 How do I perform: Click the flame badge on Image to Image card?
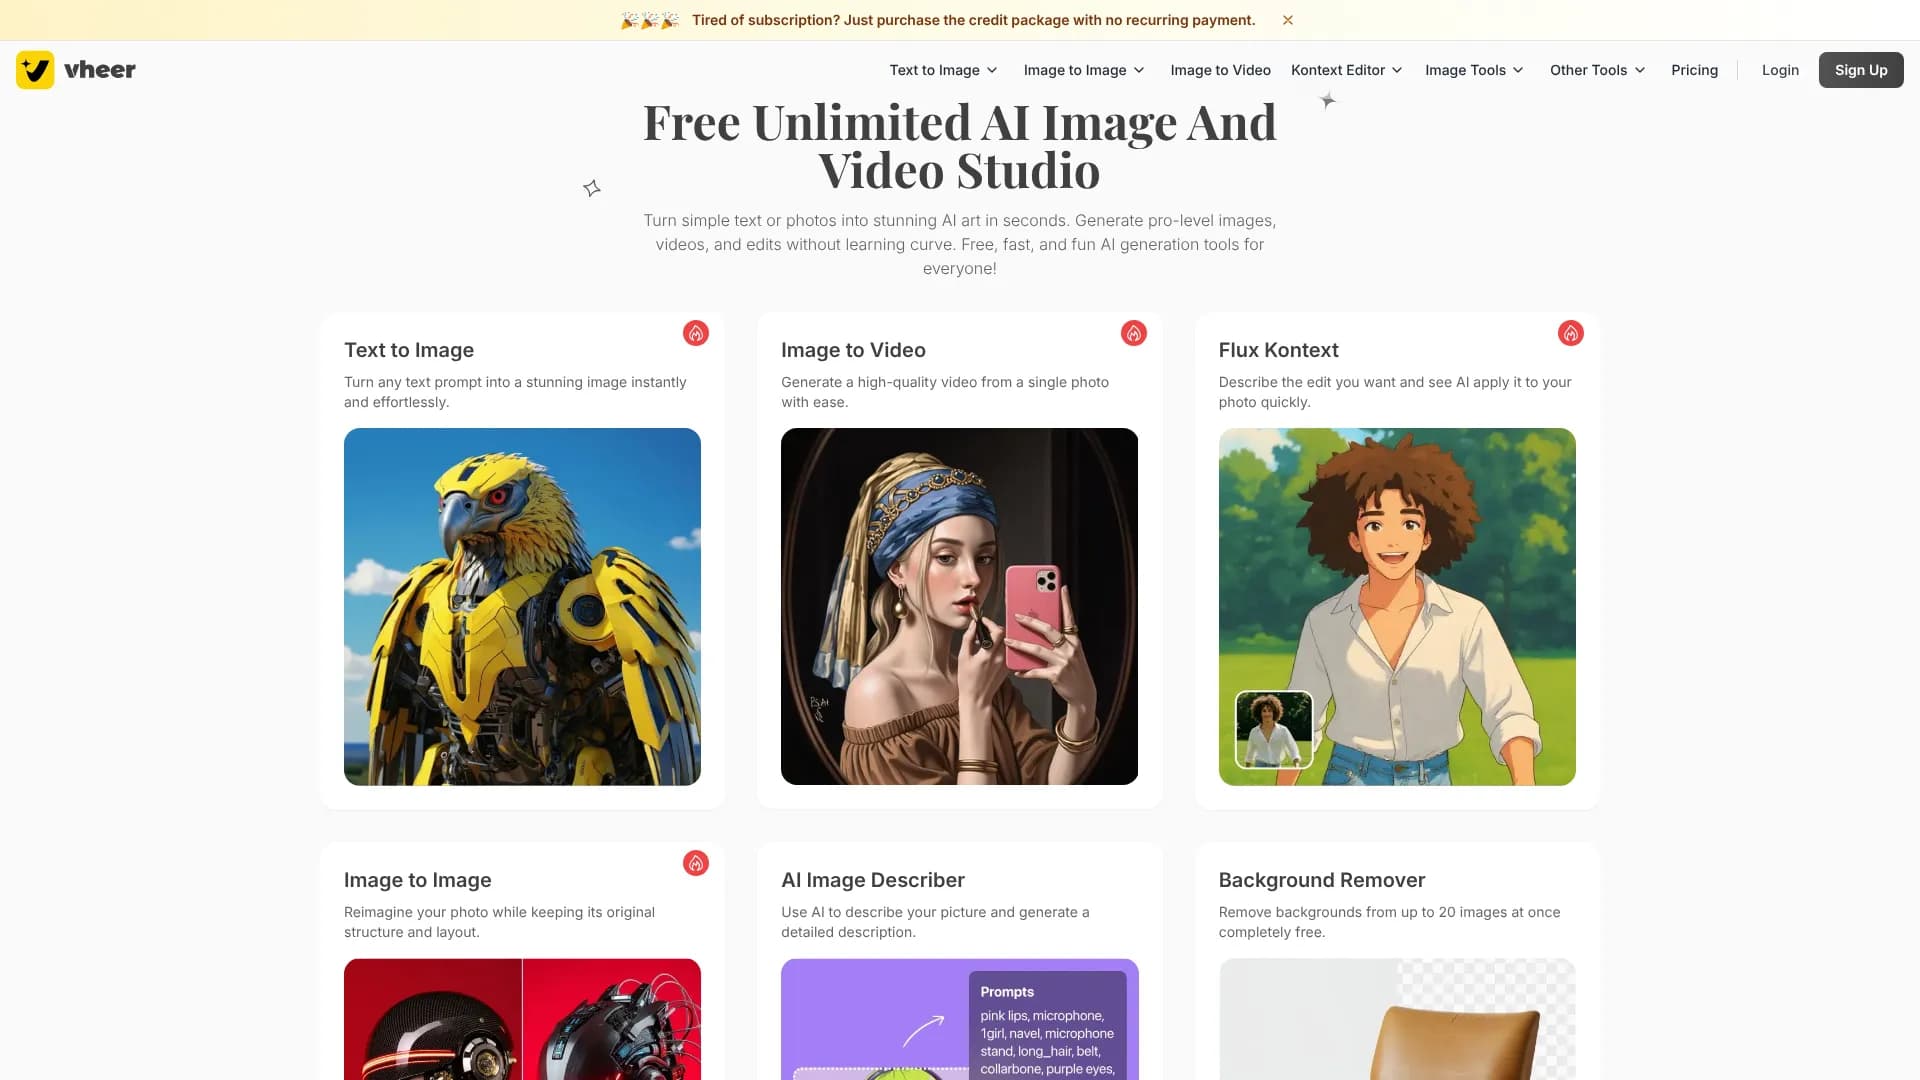pos(696,863)
